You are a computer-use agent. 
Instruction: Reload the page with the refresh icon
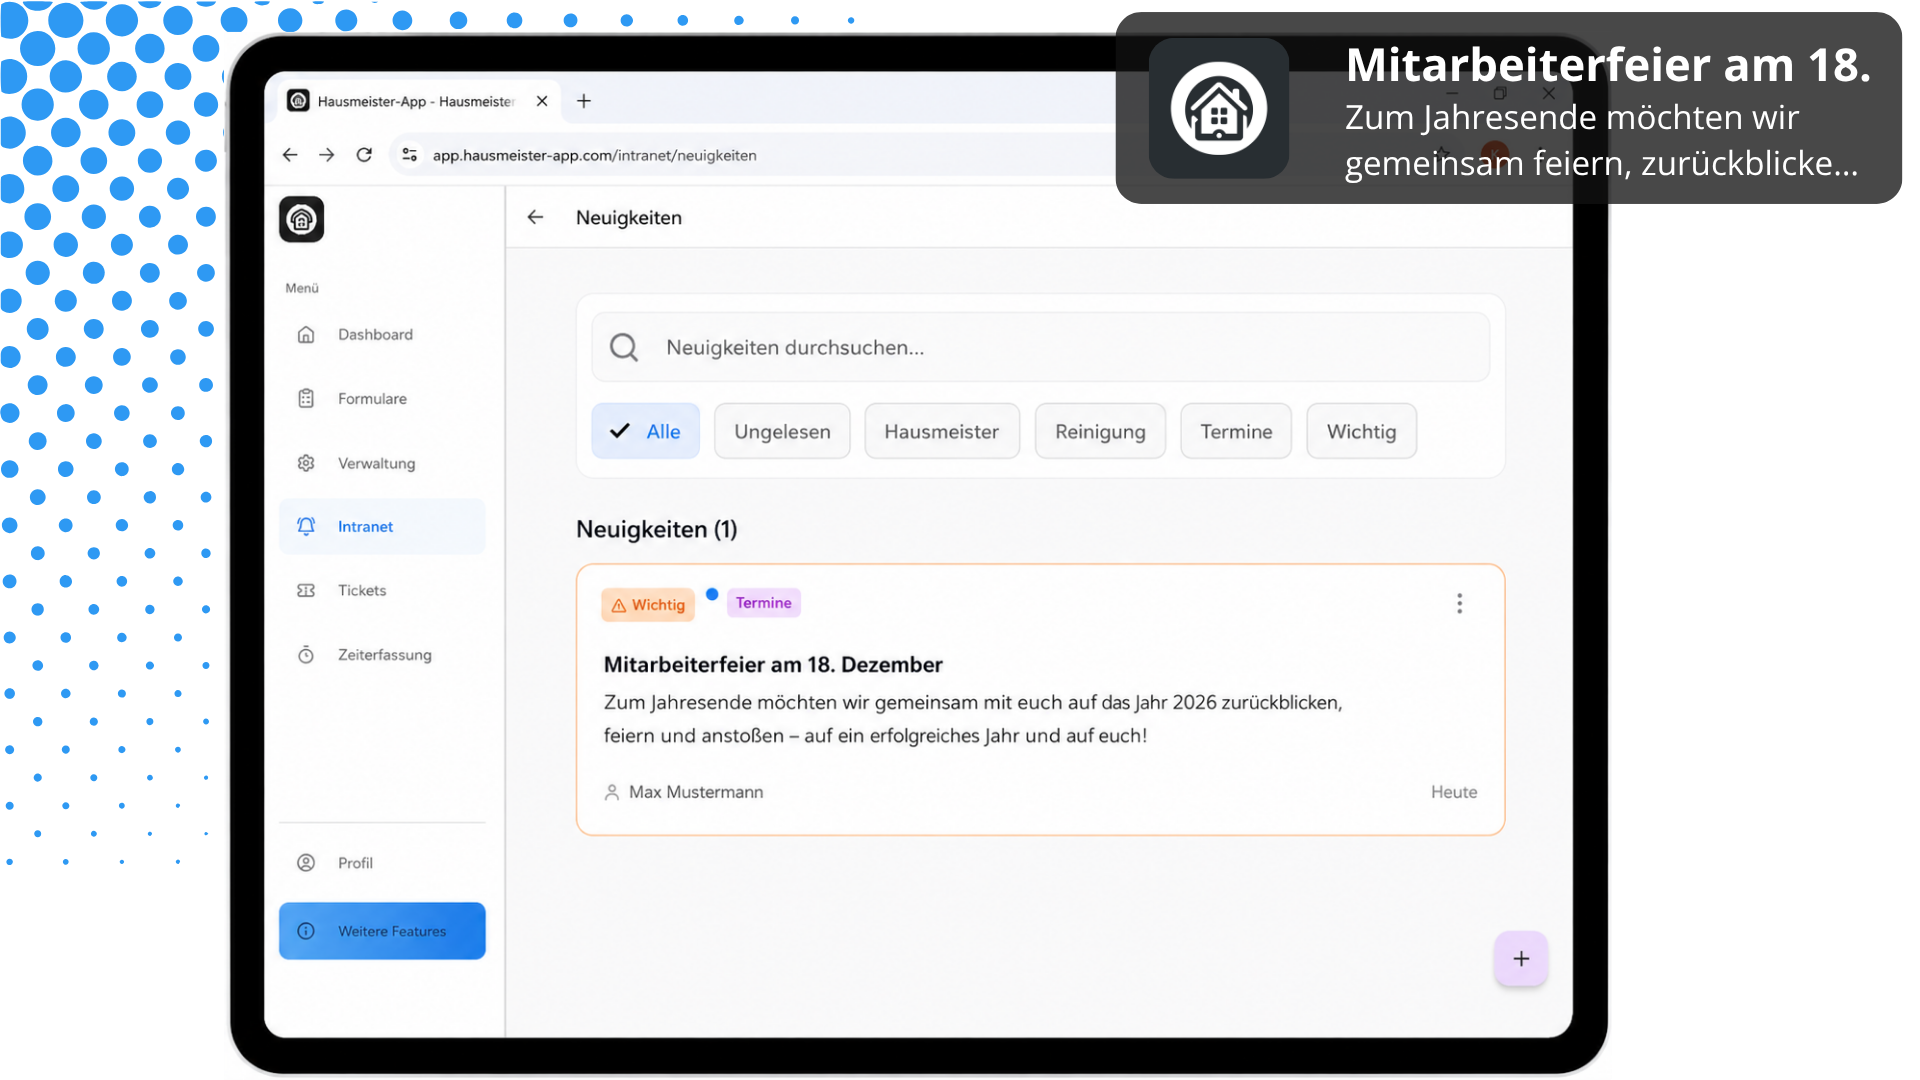coord(364,155)
